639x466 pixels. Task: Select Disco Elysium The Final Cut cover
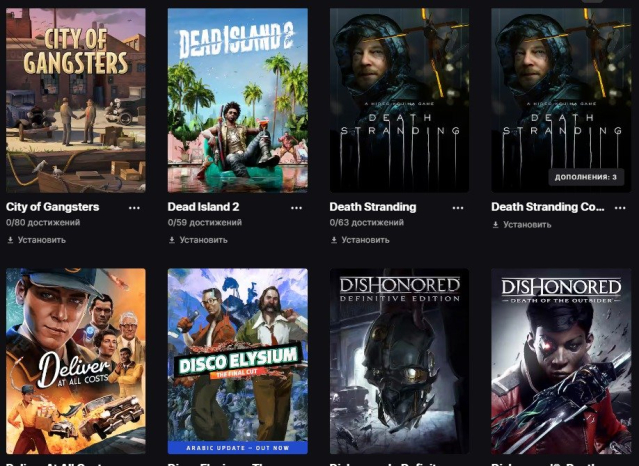tap(238, 361)
